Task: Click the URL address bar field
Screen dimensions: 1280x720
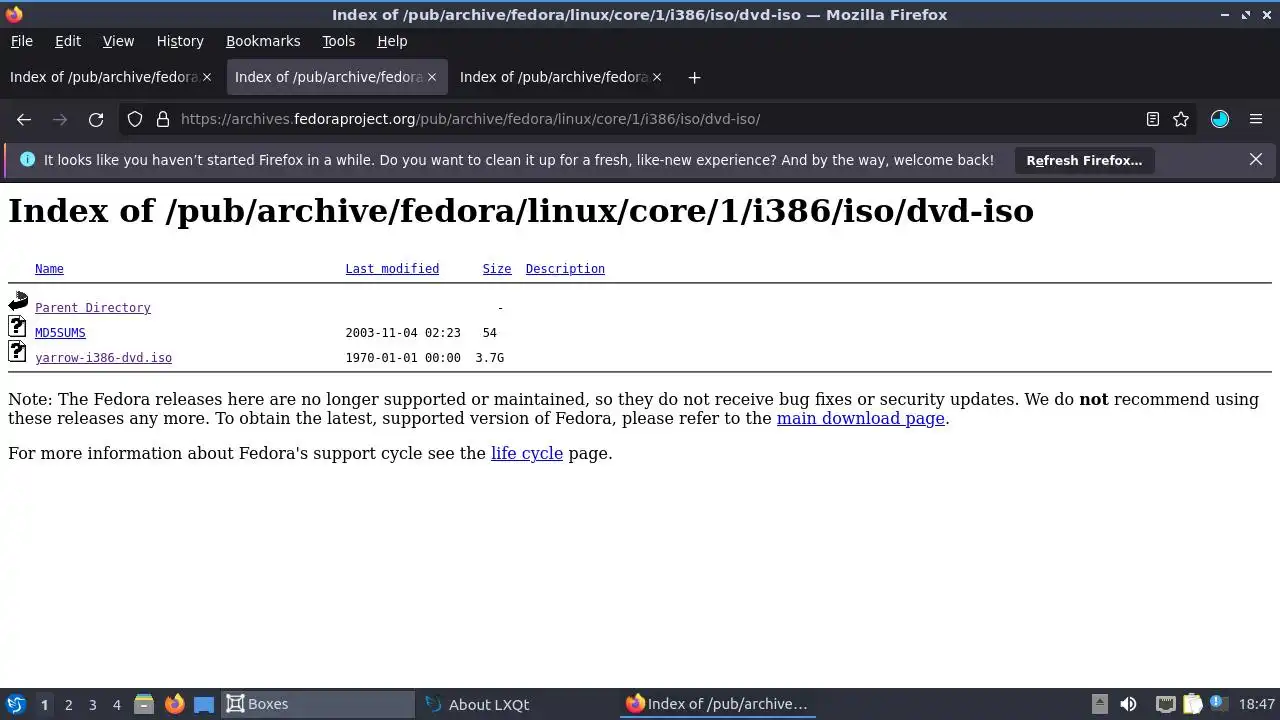Action: [655, 119]
